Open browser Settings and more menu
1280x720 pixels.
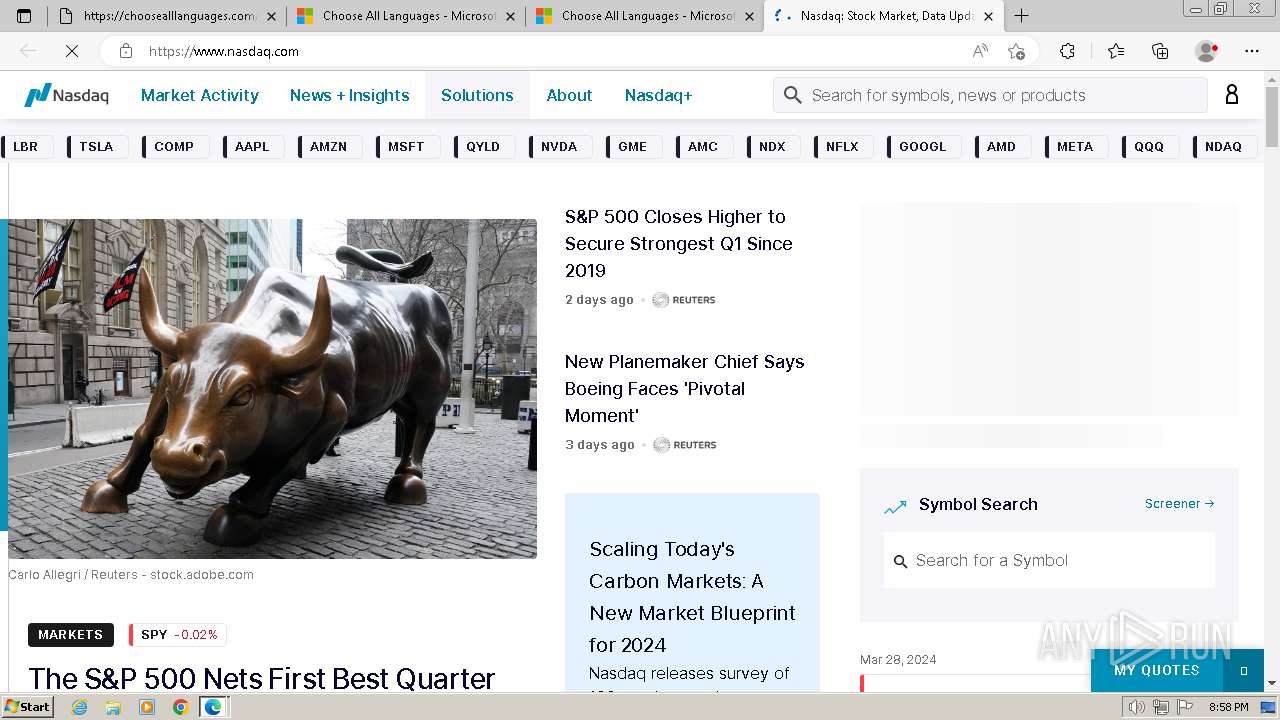coord(1252,51)
